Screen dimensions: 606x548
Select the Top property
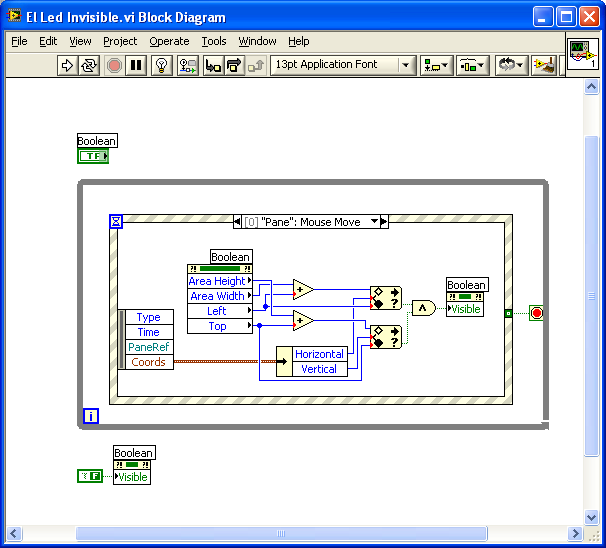point(220,326)
